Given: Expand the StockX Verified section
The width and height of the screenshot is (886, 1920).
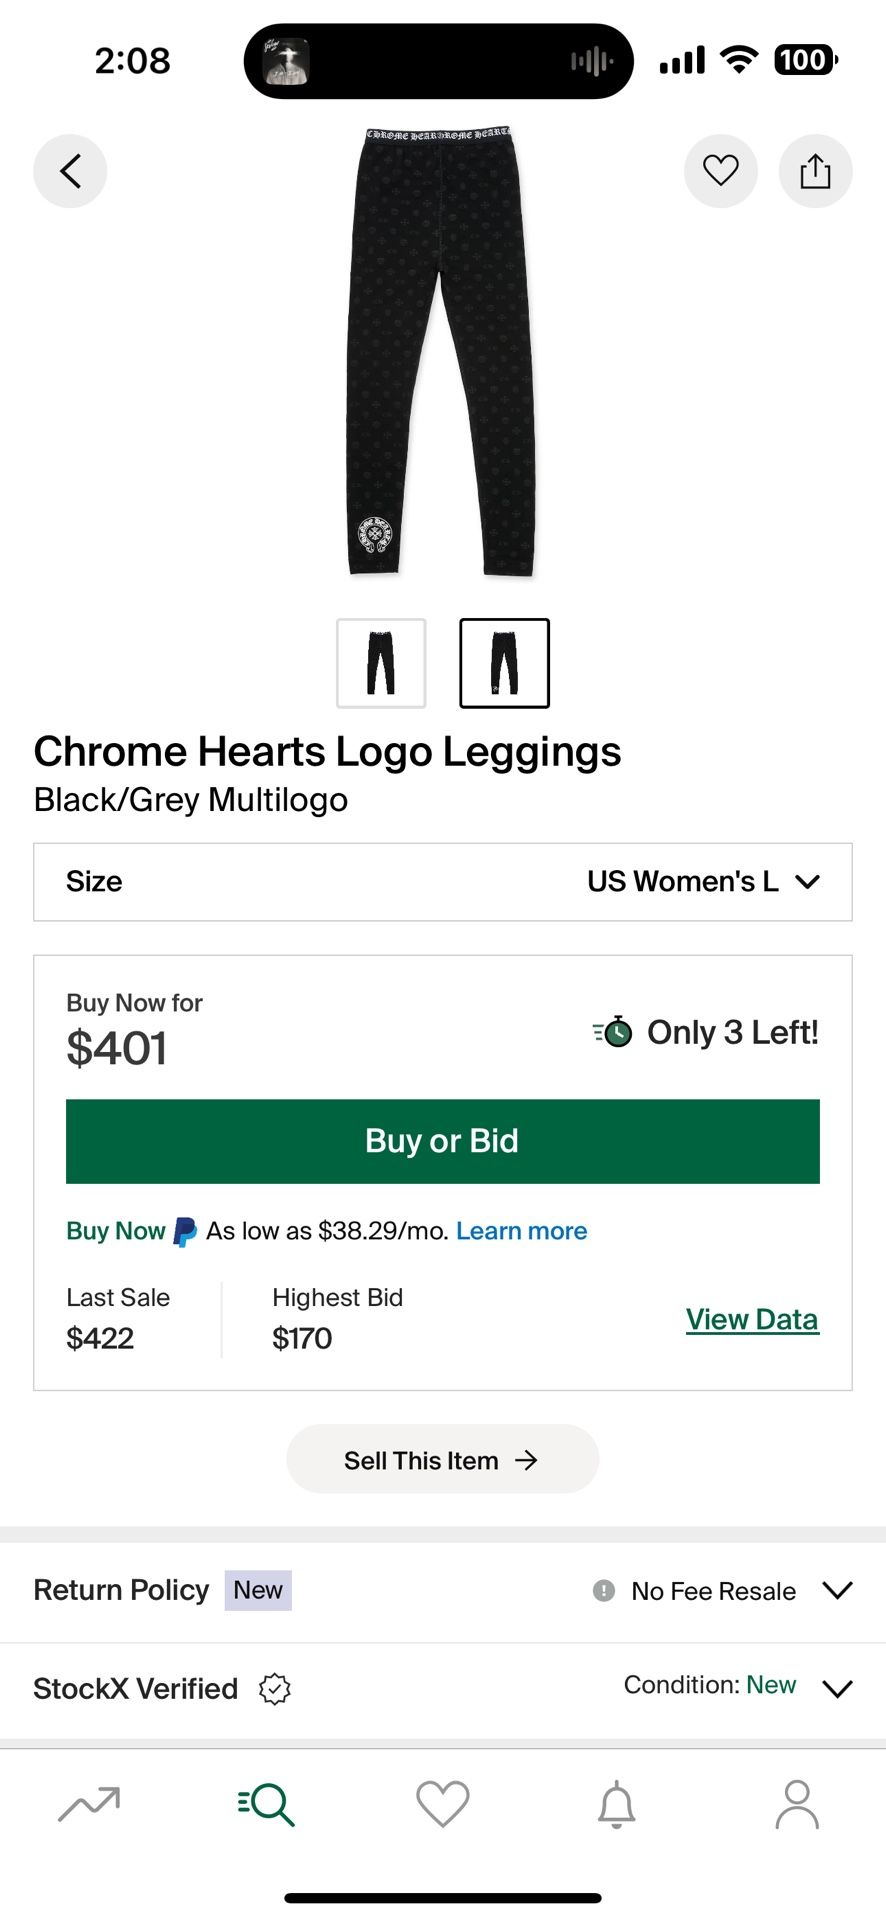Looking at the screenshot, I should 837,1689.
